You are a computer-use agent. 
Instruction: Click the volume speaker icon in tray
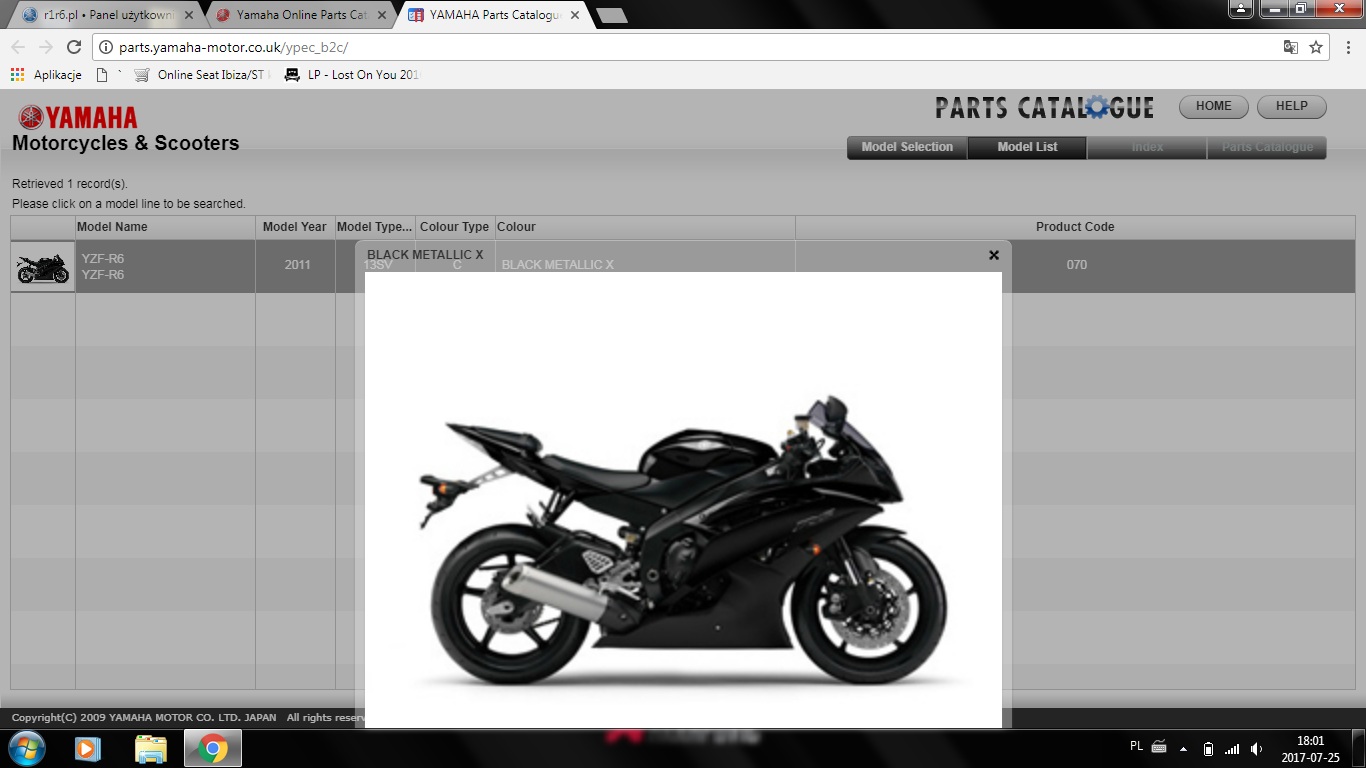pyautogui.click(x=1256, y=749)
